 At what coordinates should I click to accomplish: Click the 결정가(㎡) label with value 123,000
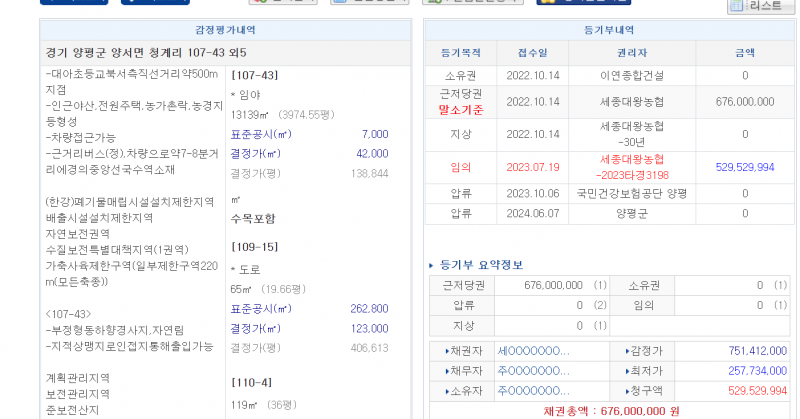pos(255,328)
